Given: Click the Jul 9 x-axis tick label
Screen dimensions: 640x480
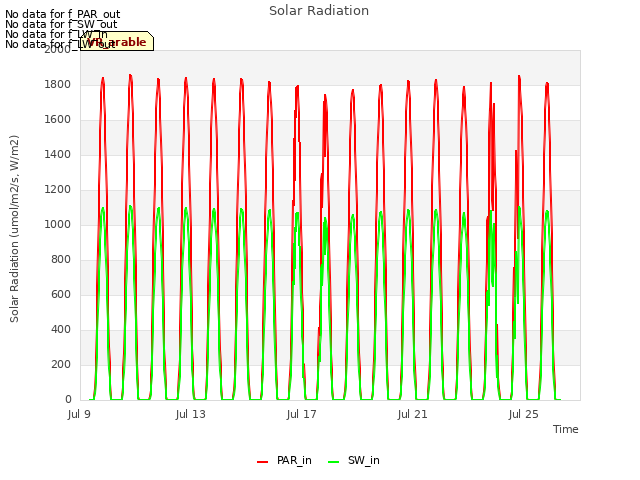Looking at the screenshot, I should (79, 414).
